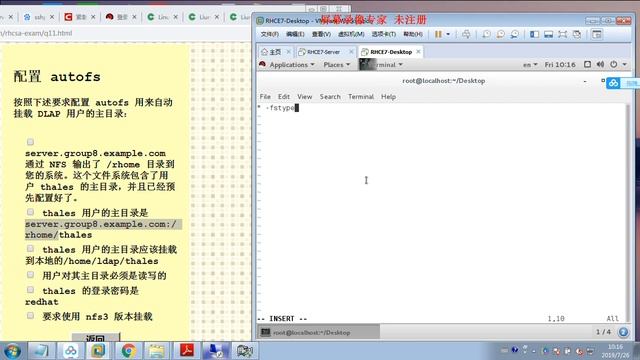
Task: Click the volume speaker icon in GNOME bar
Action: (600, 64)
